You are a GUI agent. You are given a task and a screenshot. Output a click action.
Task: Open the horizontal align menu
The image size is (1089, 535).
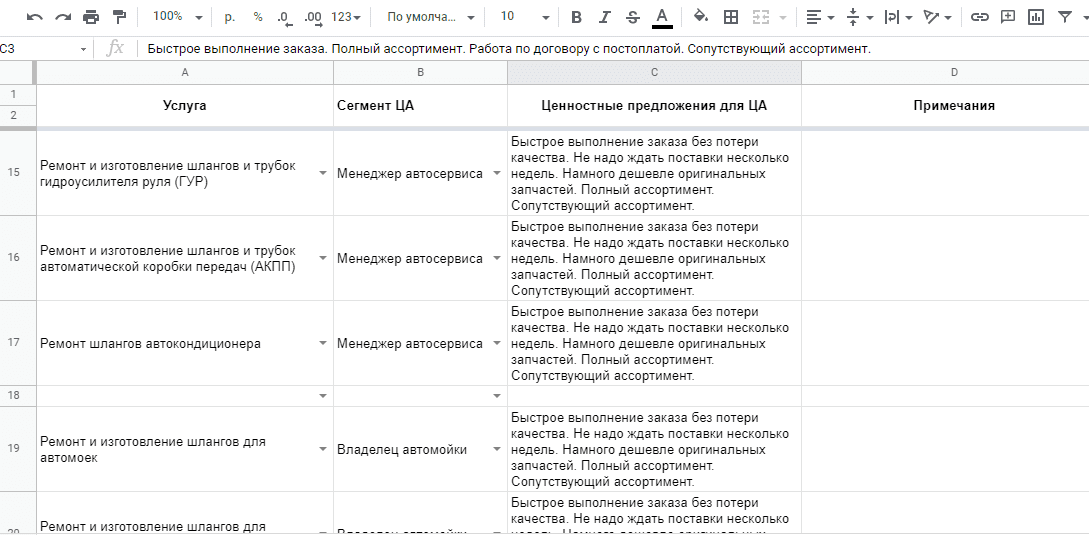click(819, 17)
